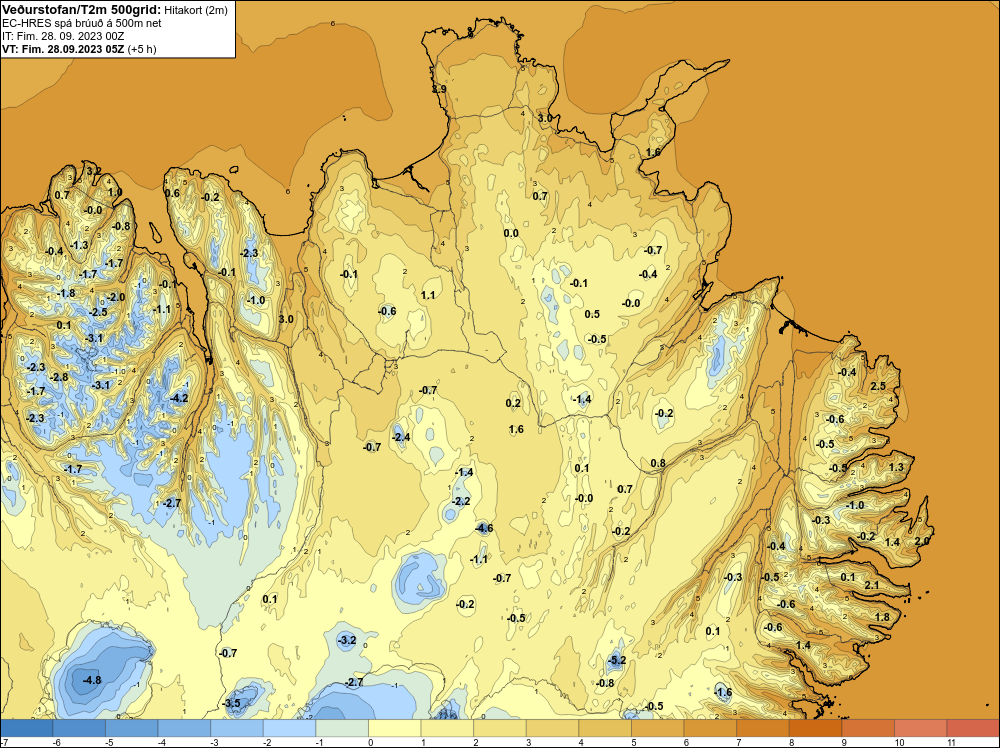
Task: Click the legend scale label '-6'
Action: [x=57, y=743]
